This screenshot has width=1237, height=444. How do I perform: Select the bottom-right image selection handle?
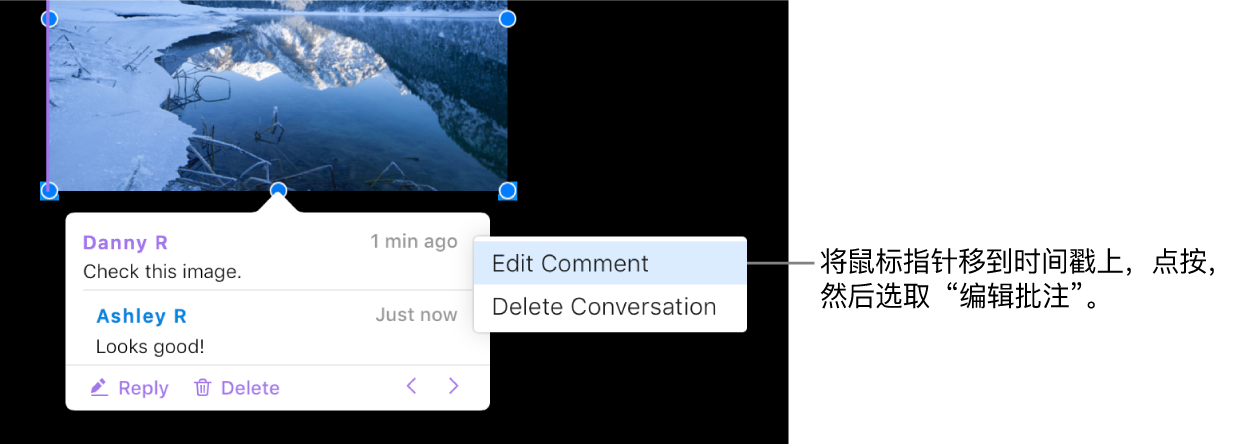507,190
